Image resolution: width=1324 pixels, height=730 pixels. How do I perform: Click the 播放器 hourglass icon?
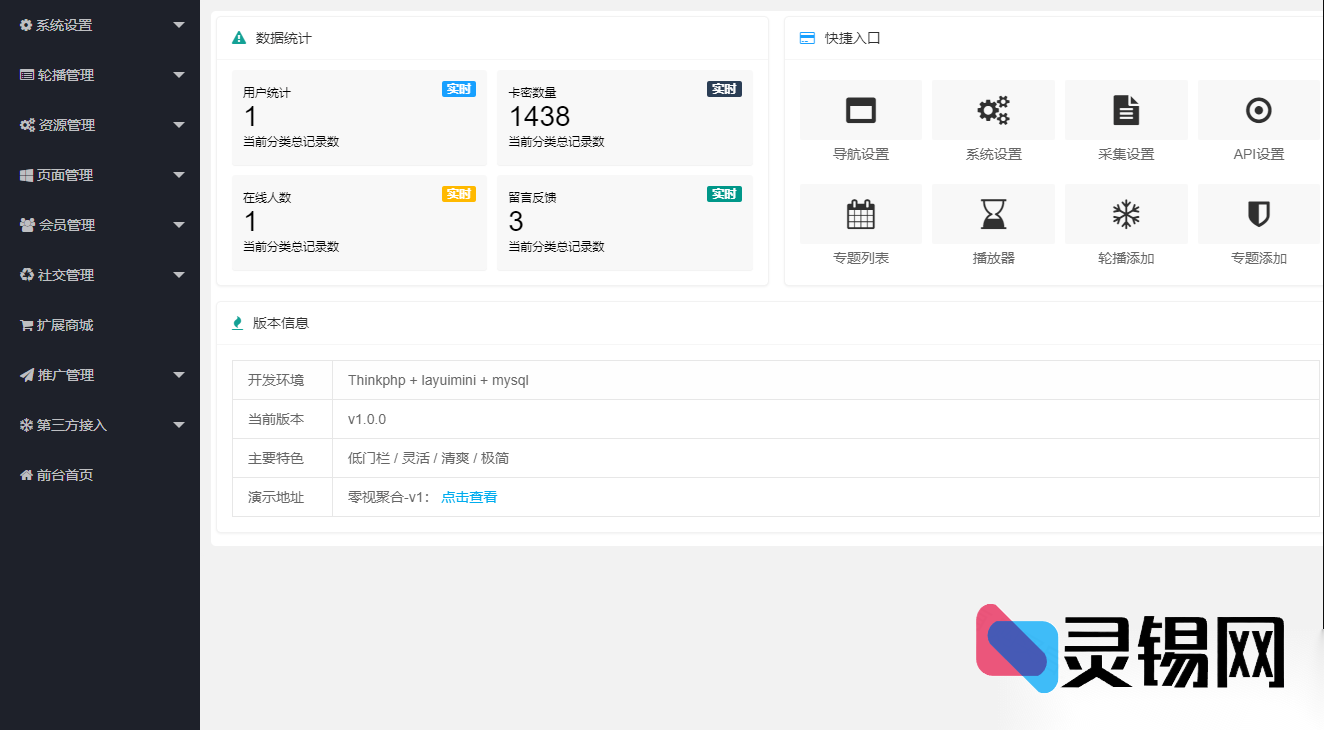[x=993, y=214]
